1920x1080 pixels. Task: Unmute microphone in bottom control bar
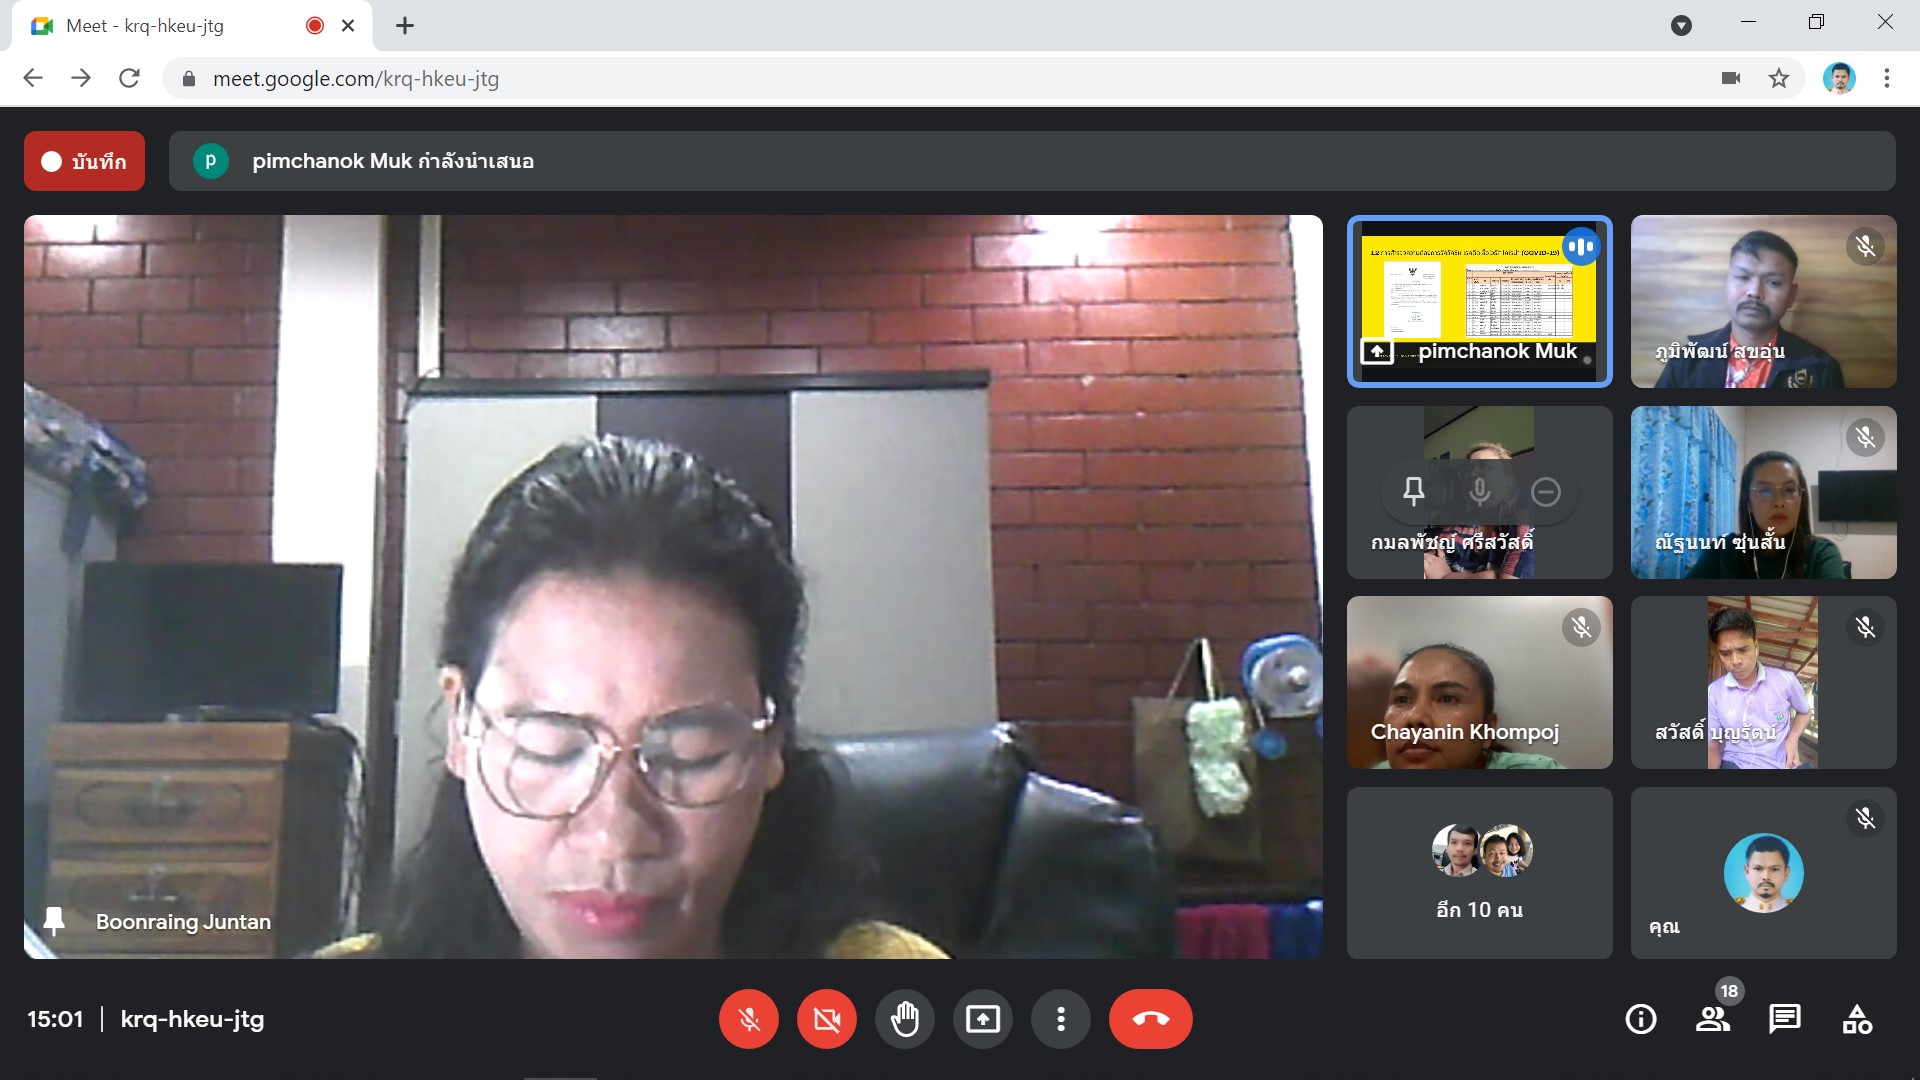748,1019
